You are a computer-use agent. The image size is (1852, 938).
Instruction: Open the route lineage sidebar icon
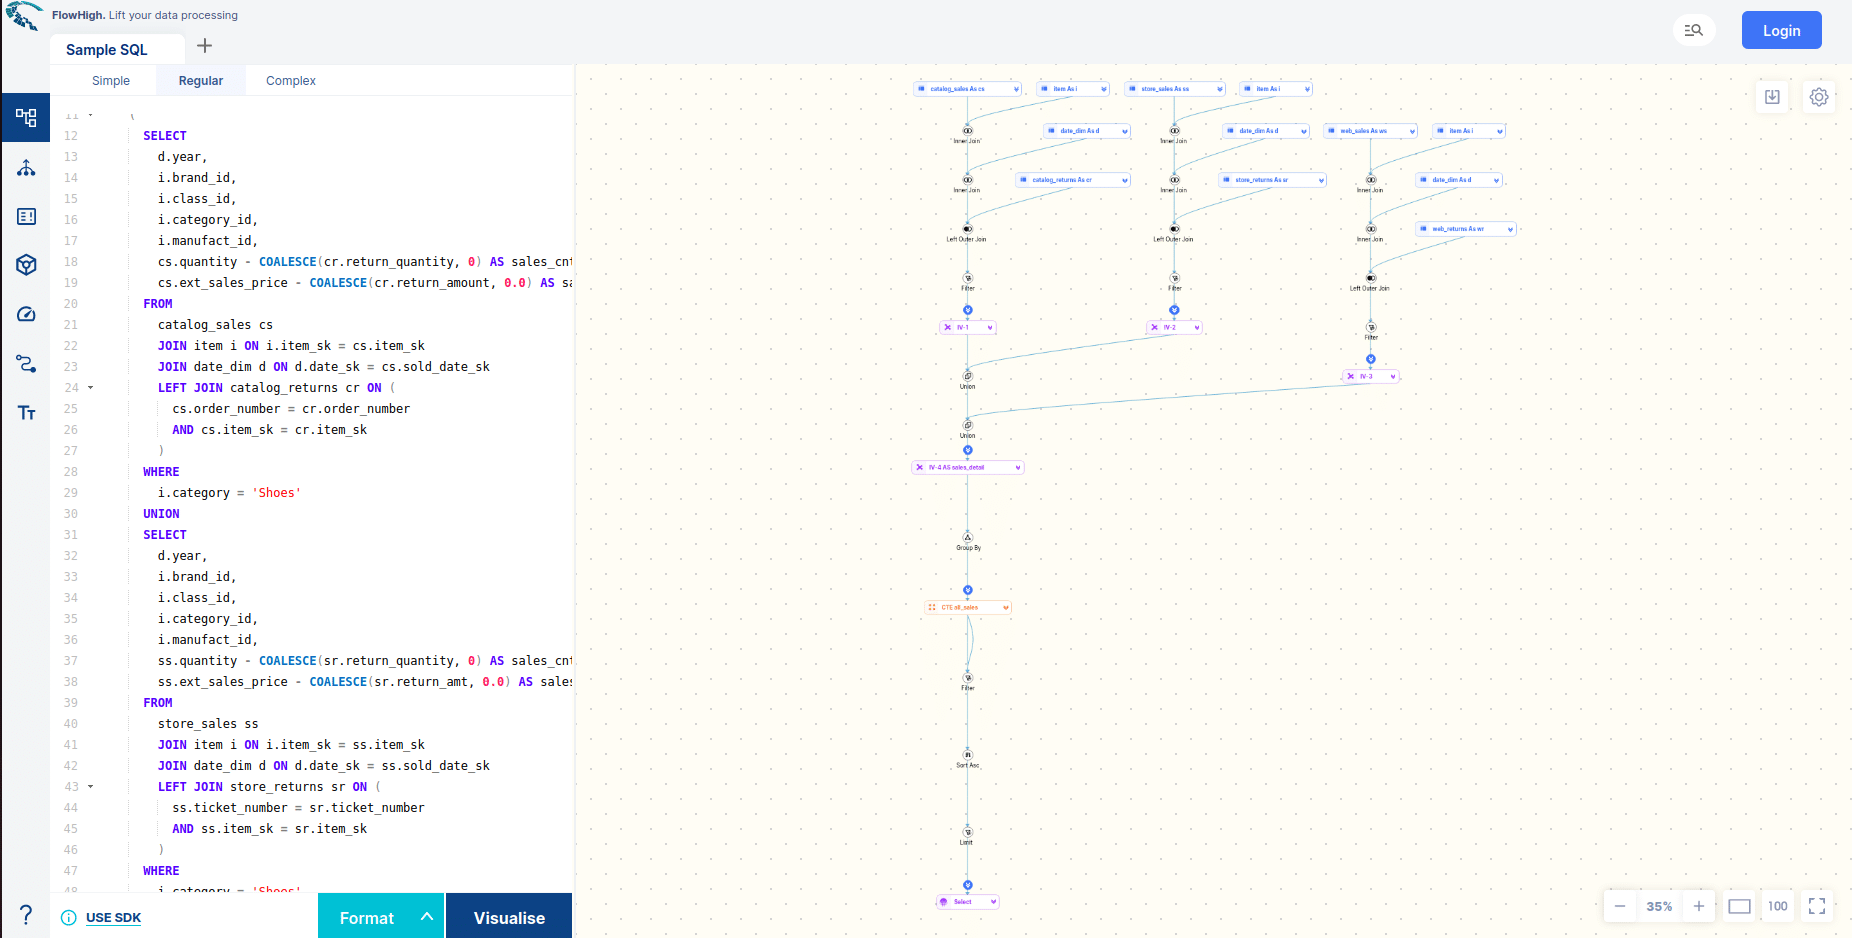point(26,363)
